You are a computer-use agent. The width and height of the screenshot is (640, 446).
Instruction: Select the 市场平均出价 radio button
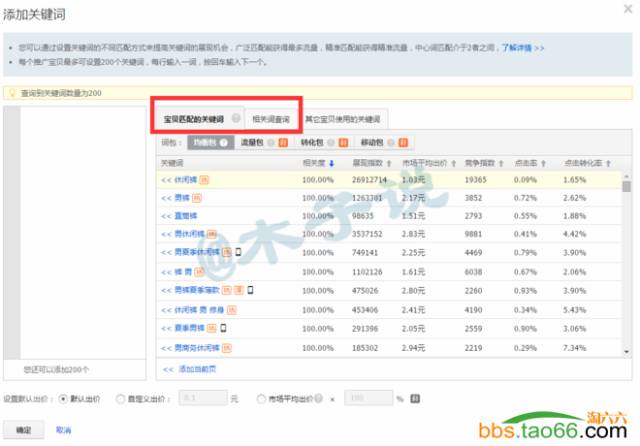[x=261, y=399]
